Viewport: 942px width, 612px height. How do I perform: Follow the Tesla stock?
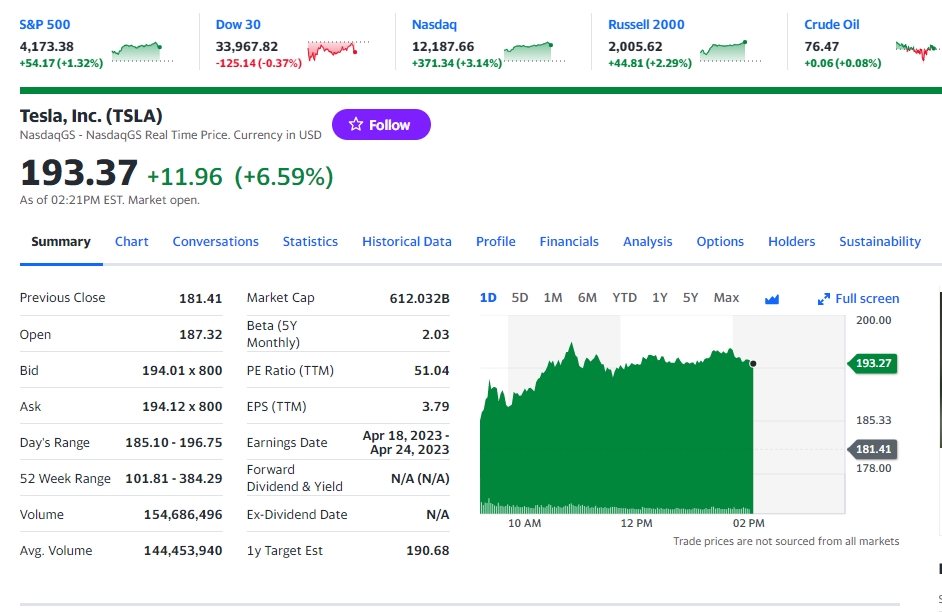tap(381, 124)
